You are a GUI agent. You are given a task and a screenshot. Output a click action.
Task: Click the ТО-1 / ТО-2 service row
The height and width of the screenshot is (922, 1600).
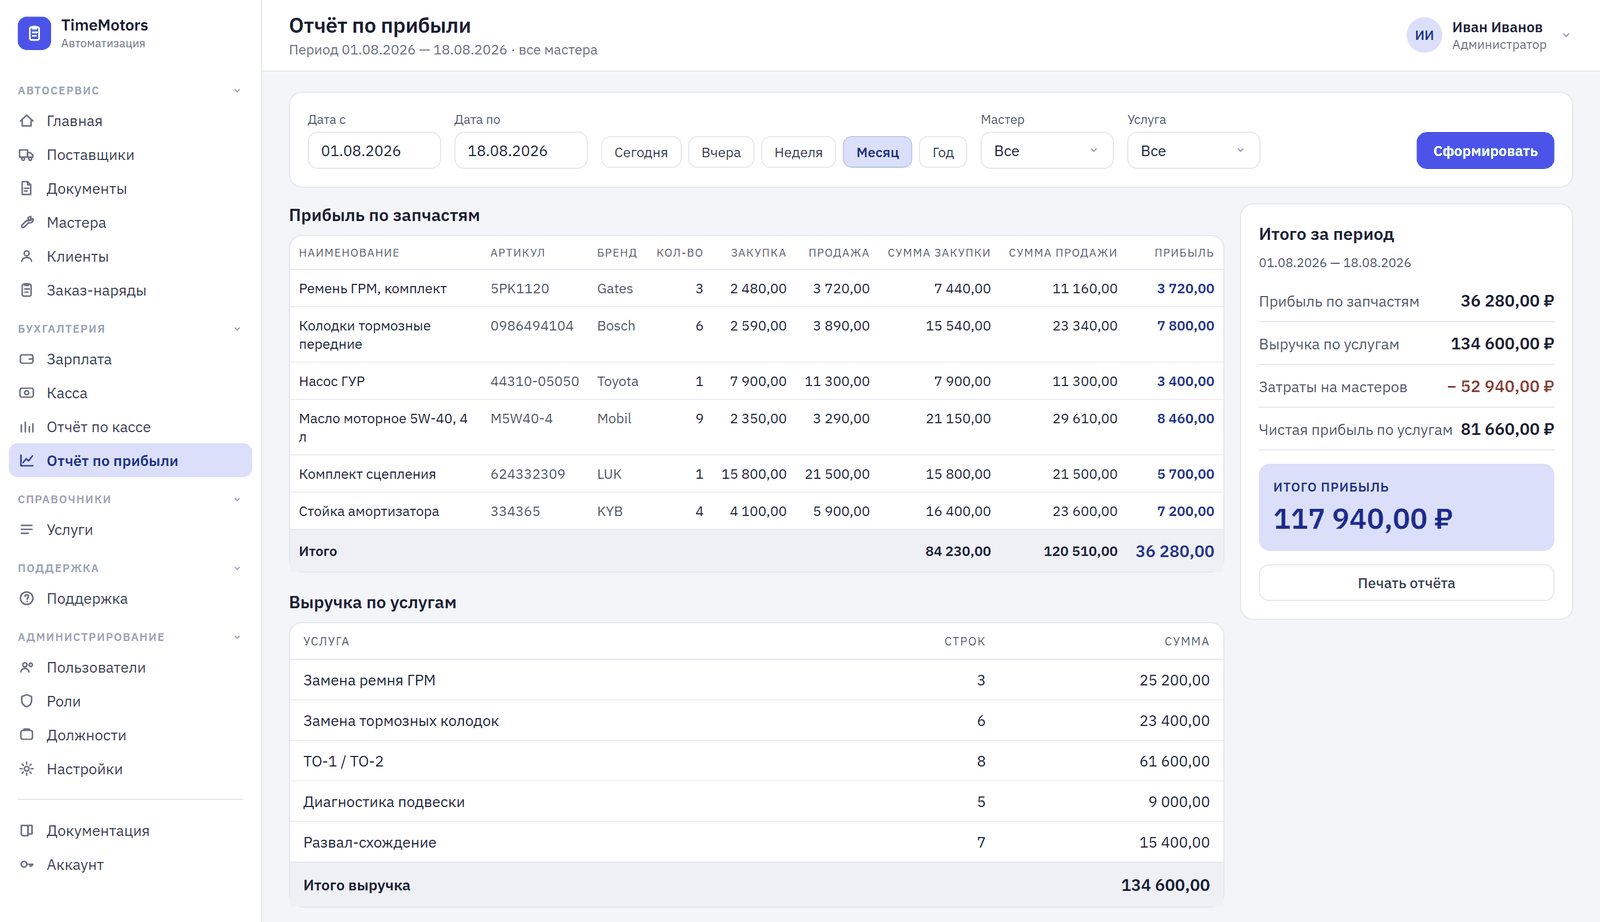coord(756,761)
